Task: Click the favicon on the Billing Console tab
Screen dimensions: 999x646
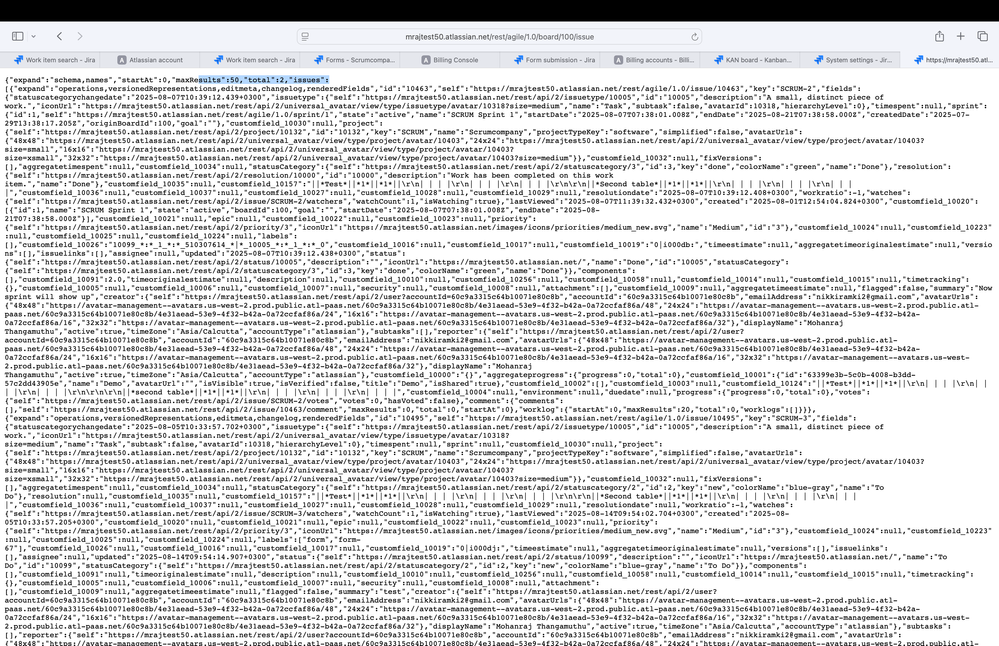Action: 424,59
